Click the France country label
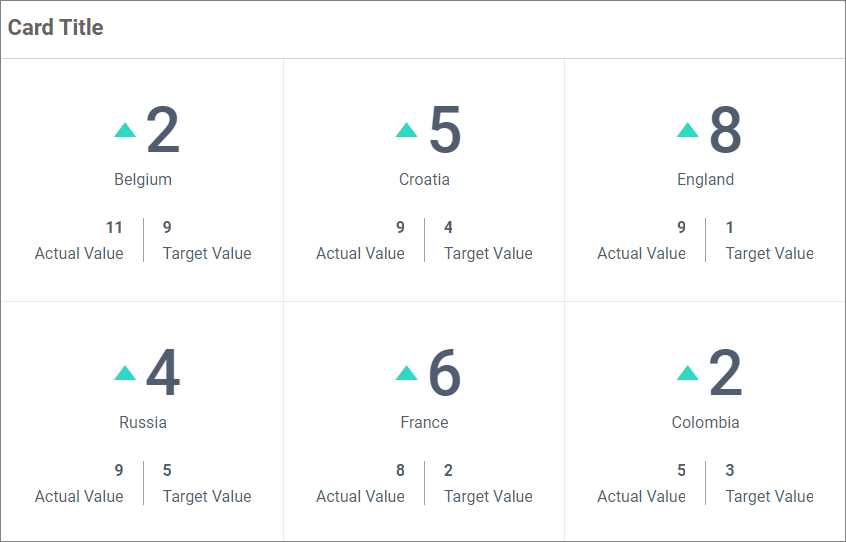 [x=424, y=422]
